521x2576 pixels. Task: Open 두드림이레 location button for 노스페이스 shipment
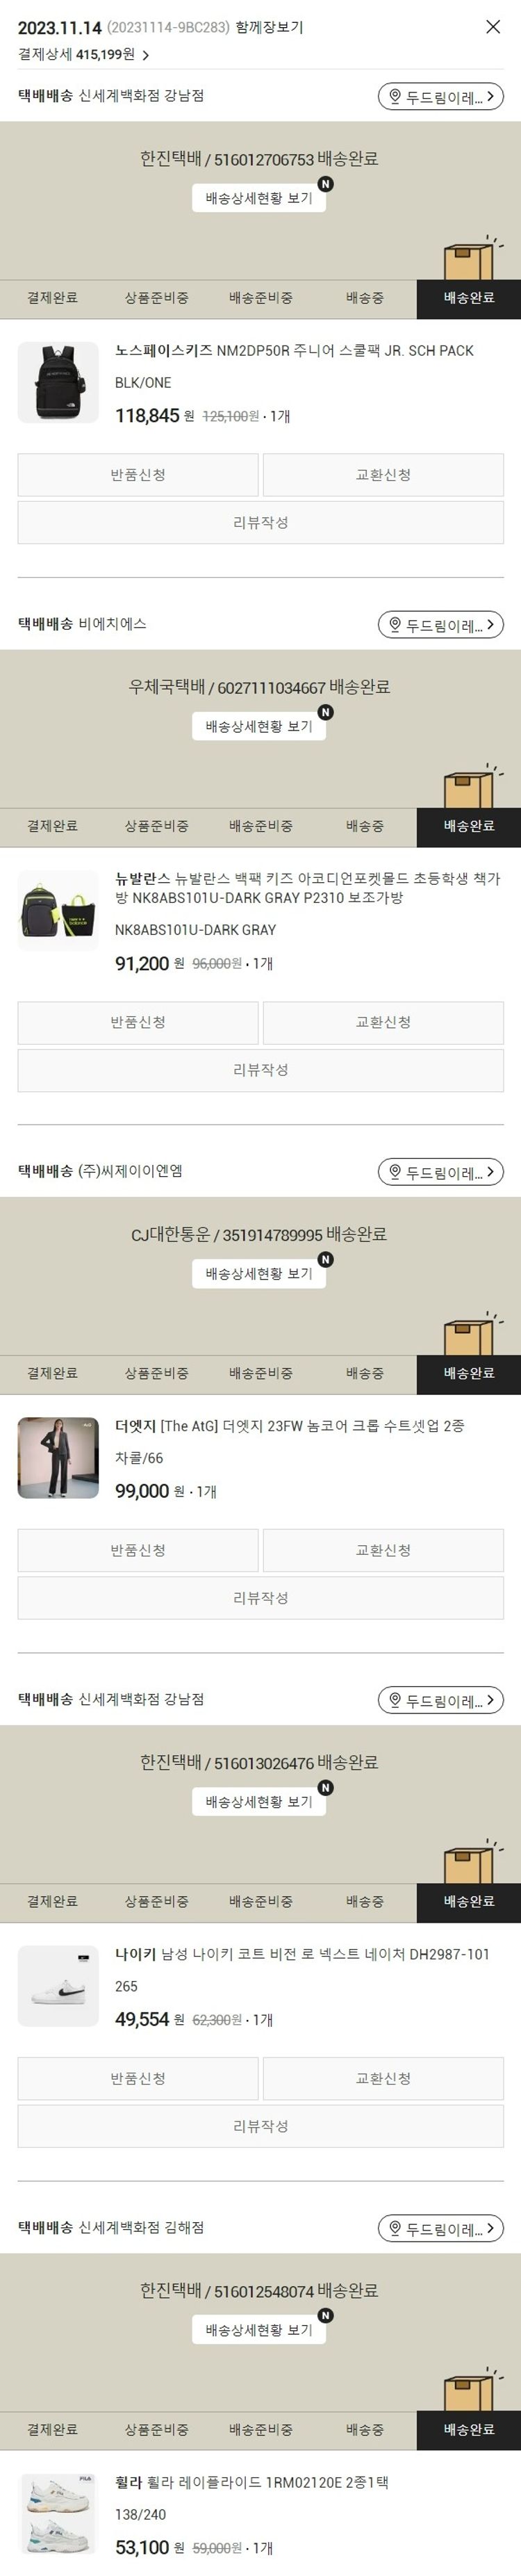coord(440,97)
